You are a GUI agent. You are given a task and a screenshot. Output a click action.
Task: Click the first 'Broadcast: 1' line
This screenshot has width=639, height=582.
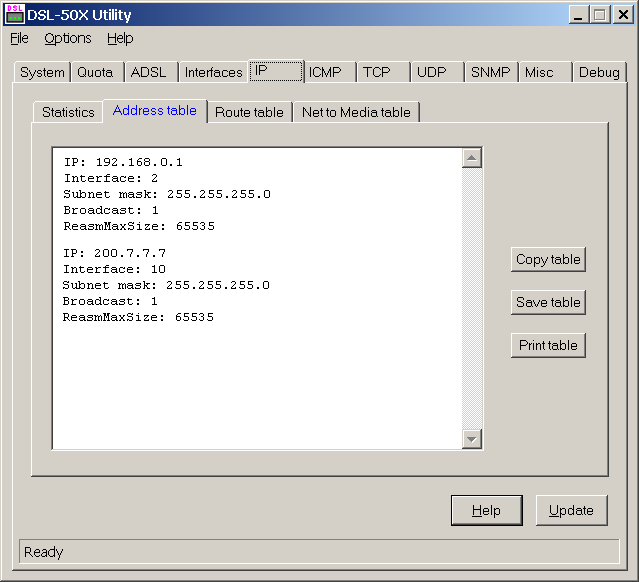click(111, 210)
